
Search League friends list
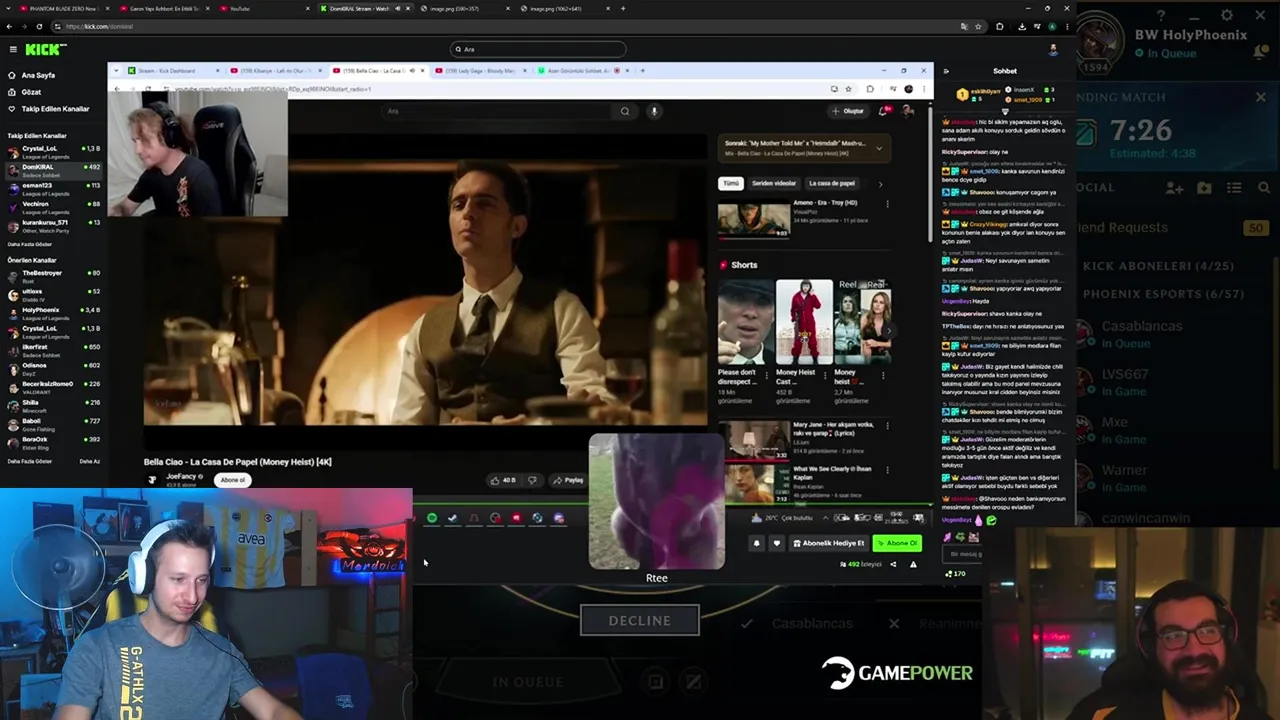click(1264, 188)
